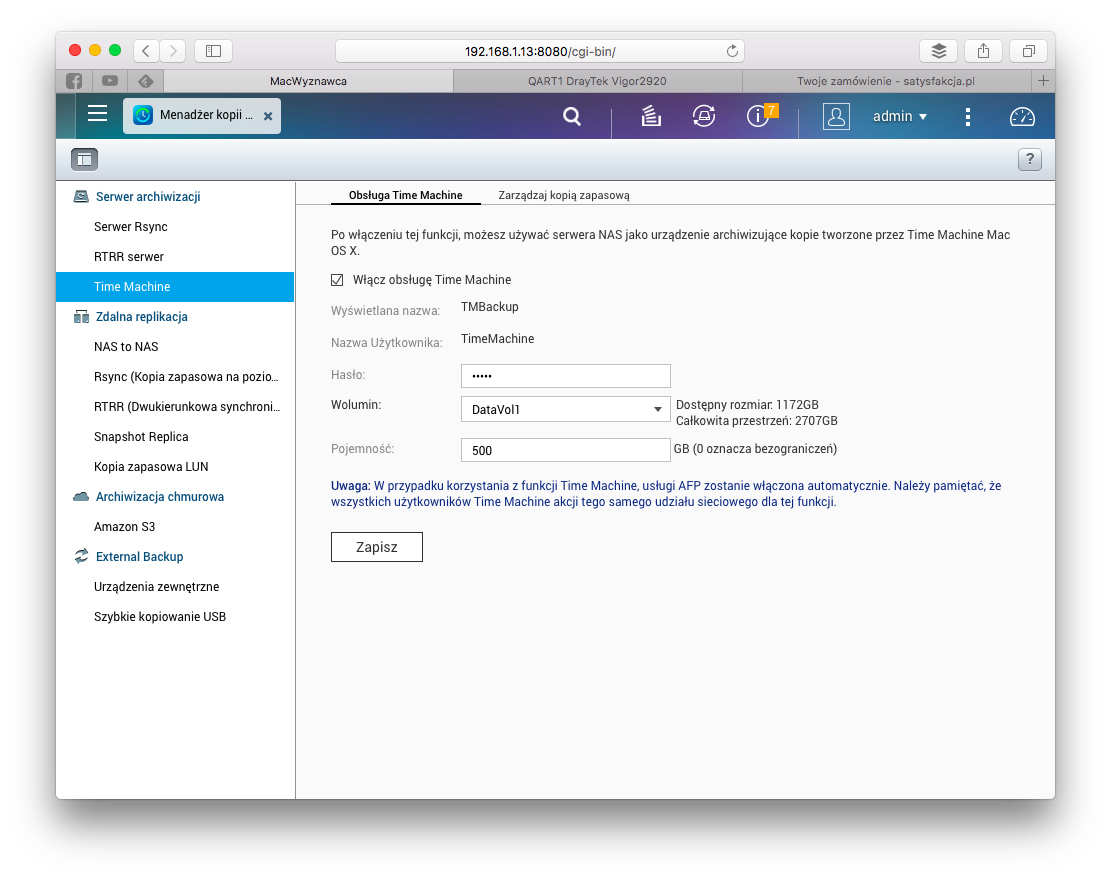1111x879 pixels.
Task: Open the help question mark button
Action: point(1030,159)
